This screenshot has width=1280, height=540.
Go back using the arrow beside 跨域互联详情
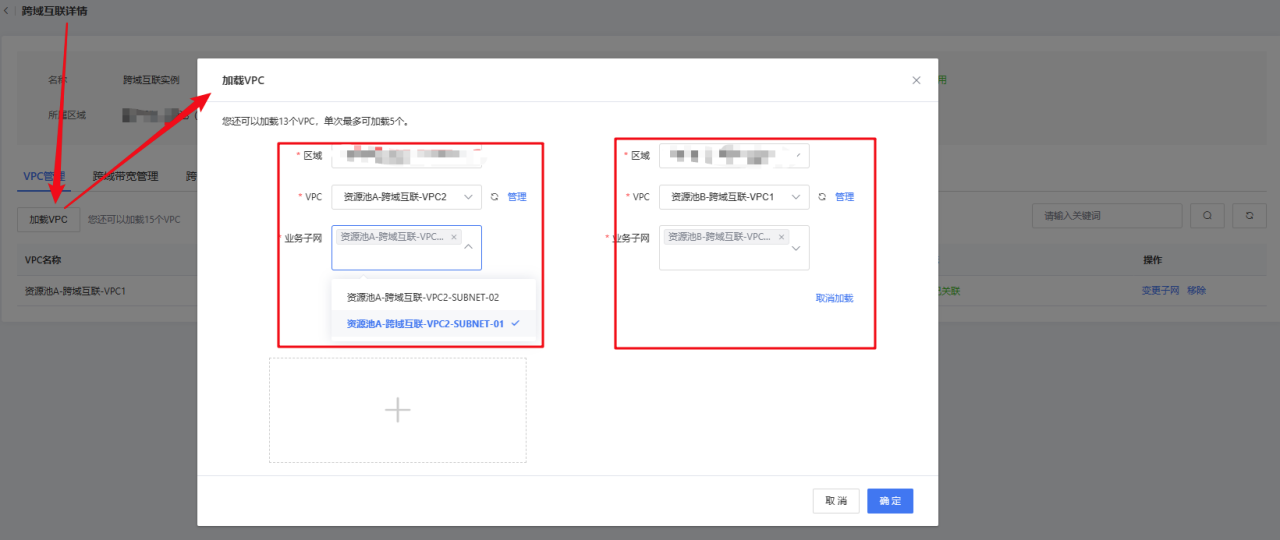pos(8,11)
